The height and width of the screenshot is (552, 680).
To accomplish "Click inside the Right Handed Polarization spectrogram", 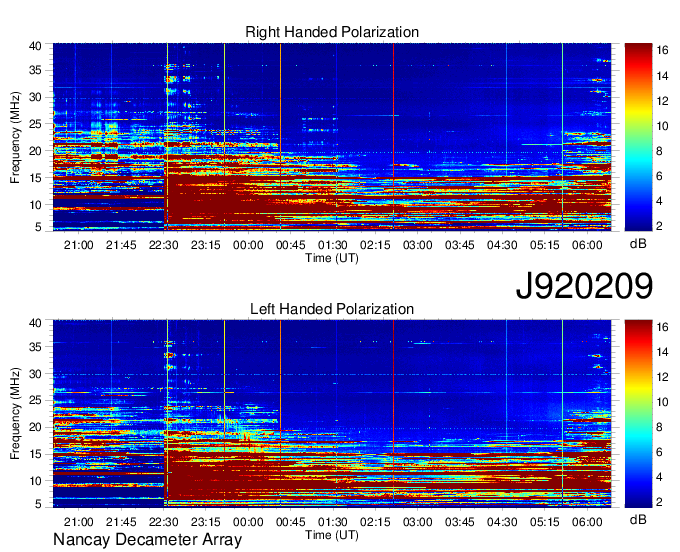I will pyautogui.click(x=332, y=137).
